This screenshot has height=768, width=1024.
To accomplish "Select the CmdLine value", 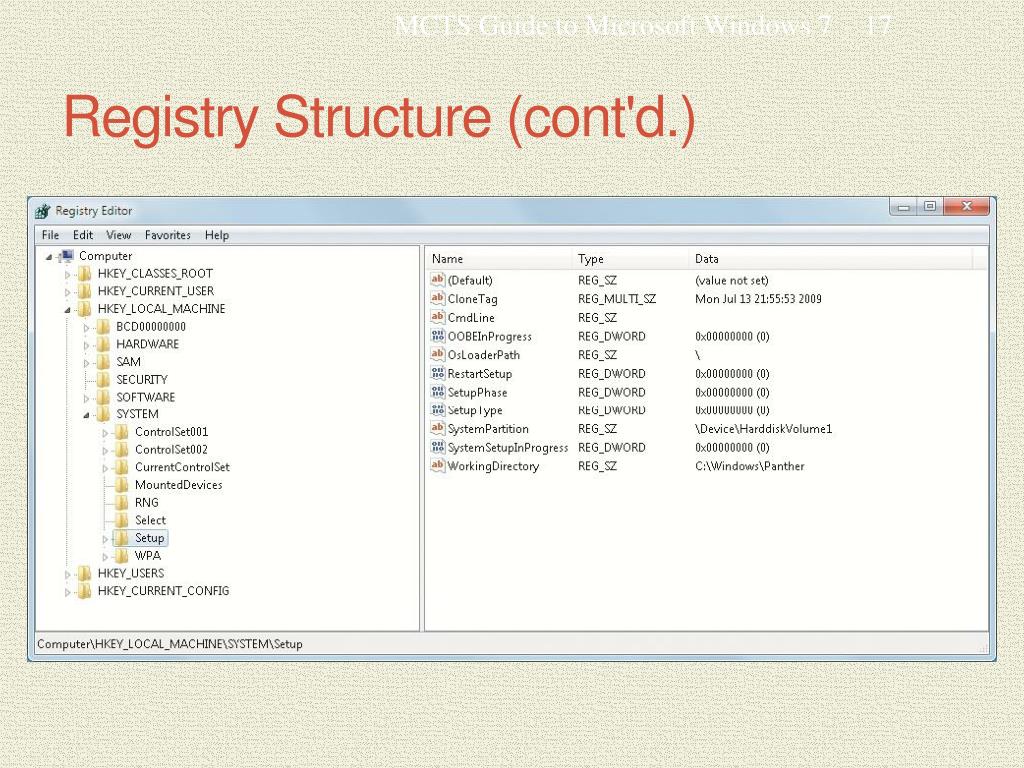I will pos(471,317).
